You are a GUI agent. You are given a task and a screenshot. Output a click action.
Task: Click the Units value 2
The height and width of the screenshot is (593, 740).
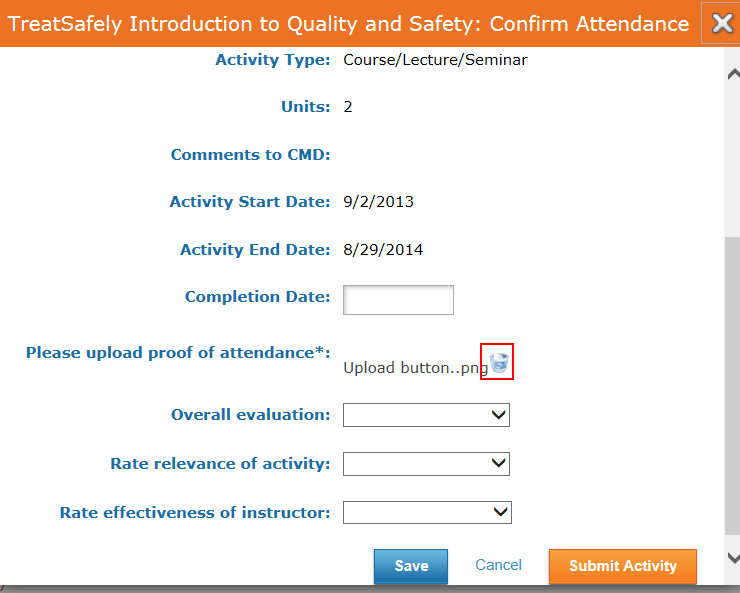coord(348,107)
